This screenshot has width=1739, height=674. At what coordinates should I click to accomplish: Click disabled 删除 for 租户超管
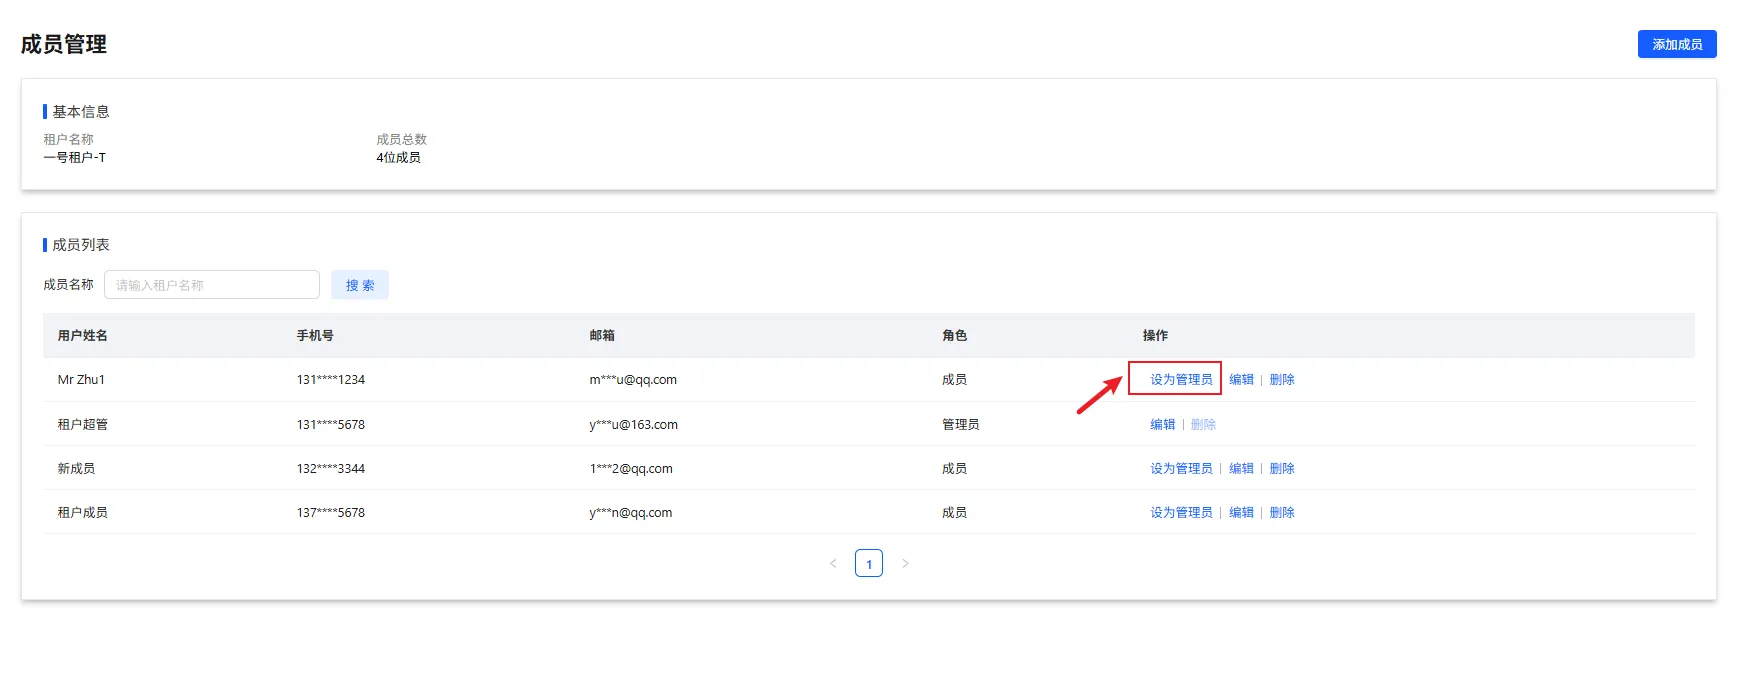(1203, 425)
